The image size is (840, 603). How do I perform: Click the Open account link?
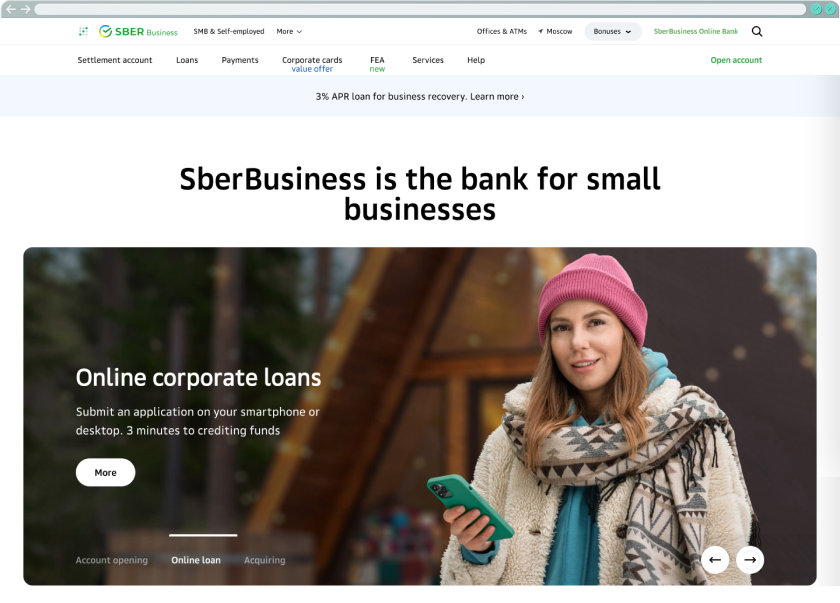coord(736,60)
